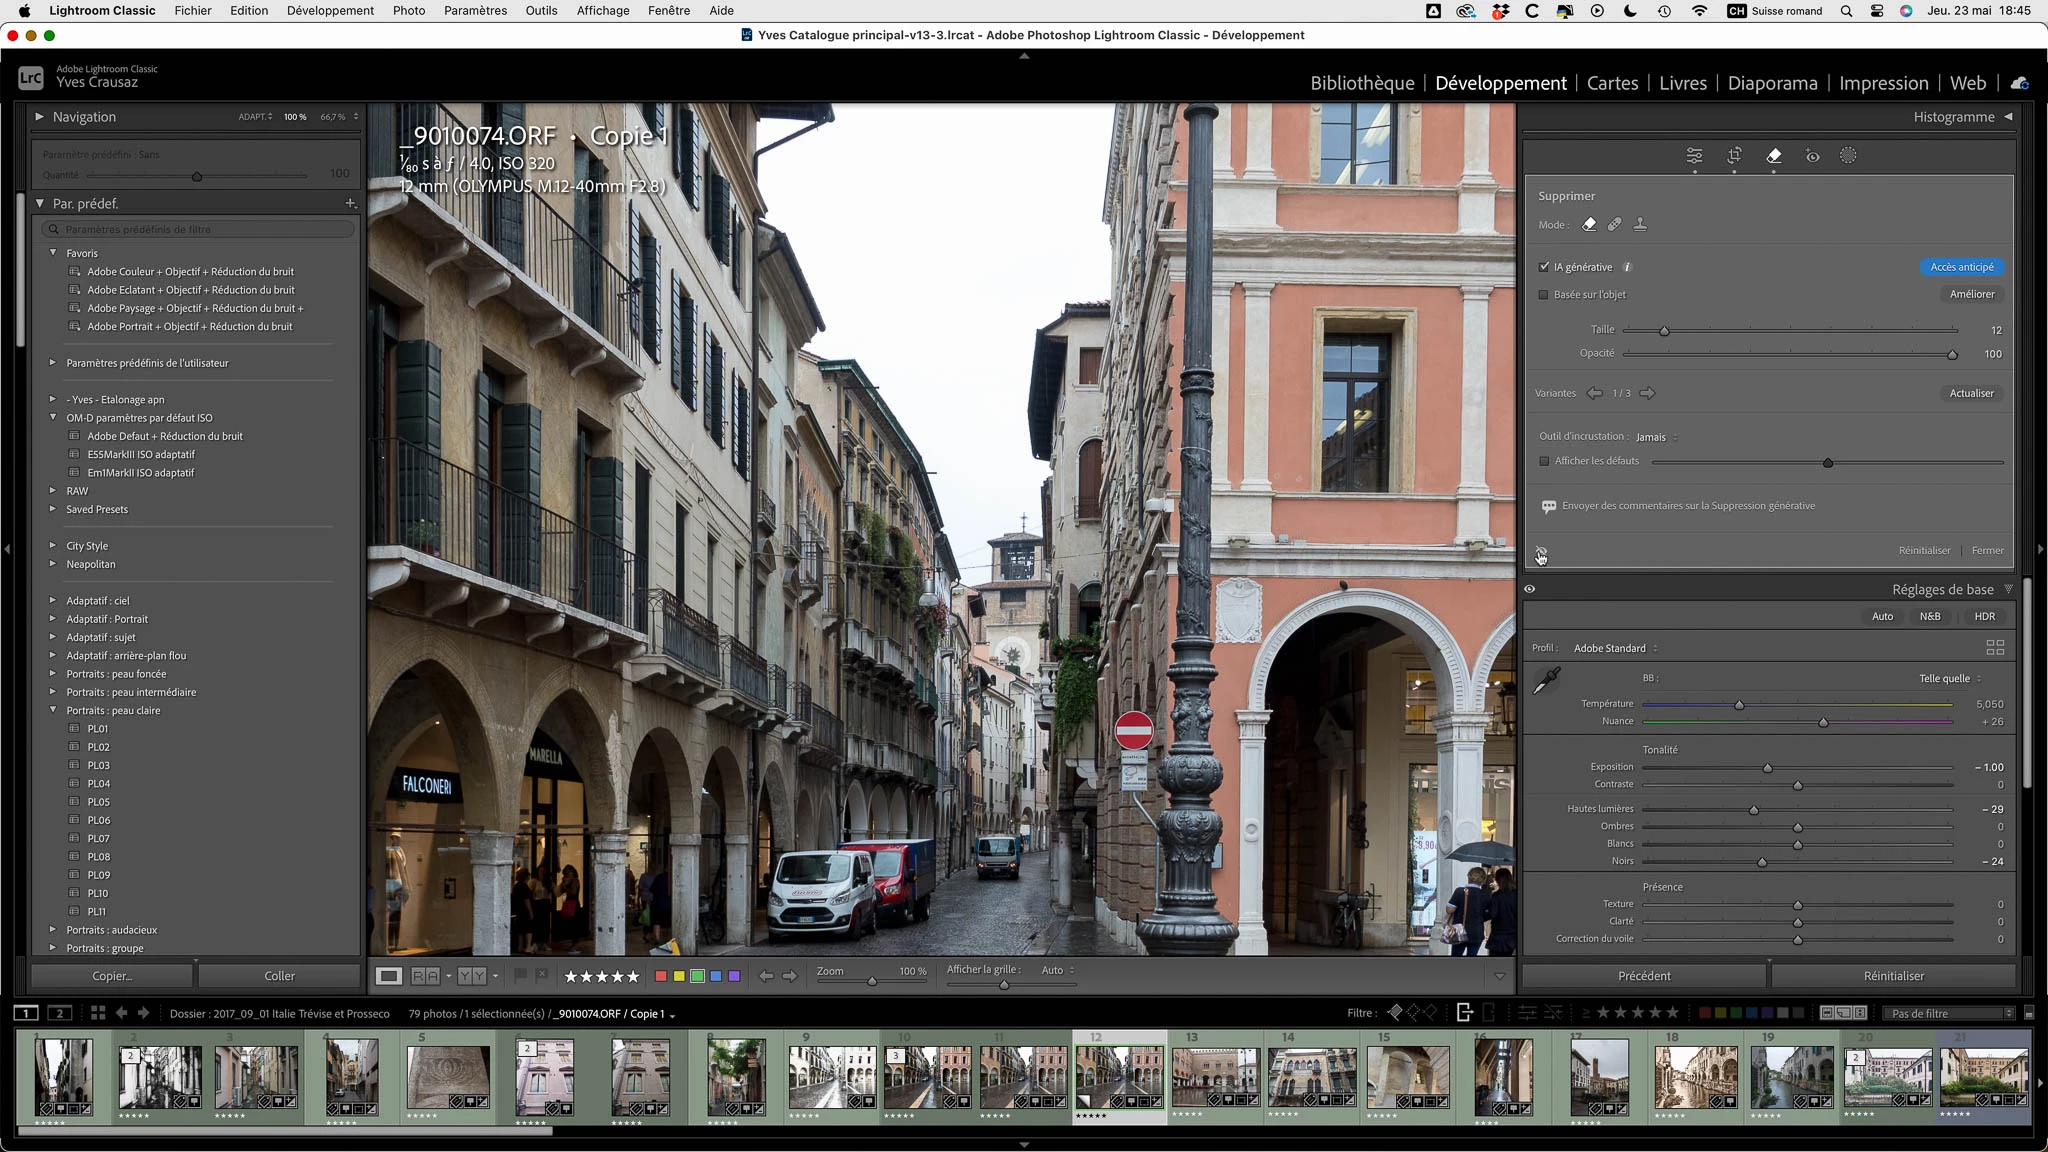Open the Développement menu in menu bar
Viewport: 2048px width, 1152px height.
coord(330,10)
